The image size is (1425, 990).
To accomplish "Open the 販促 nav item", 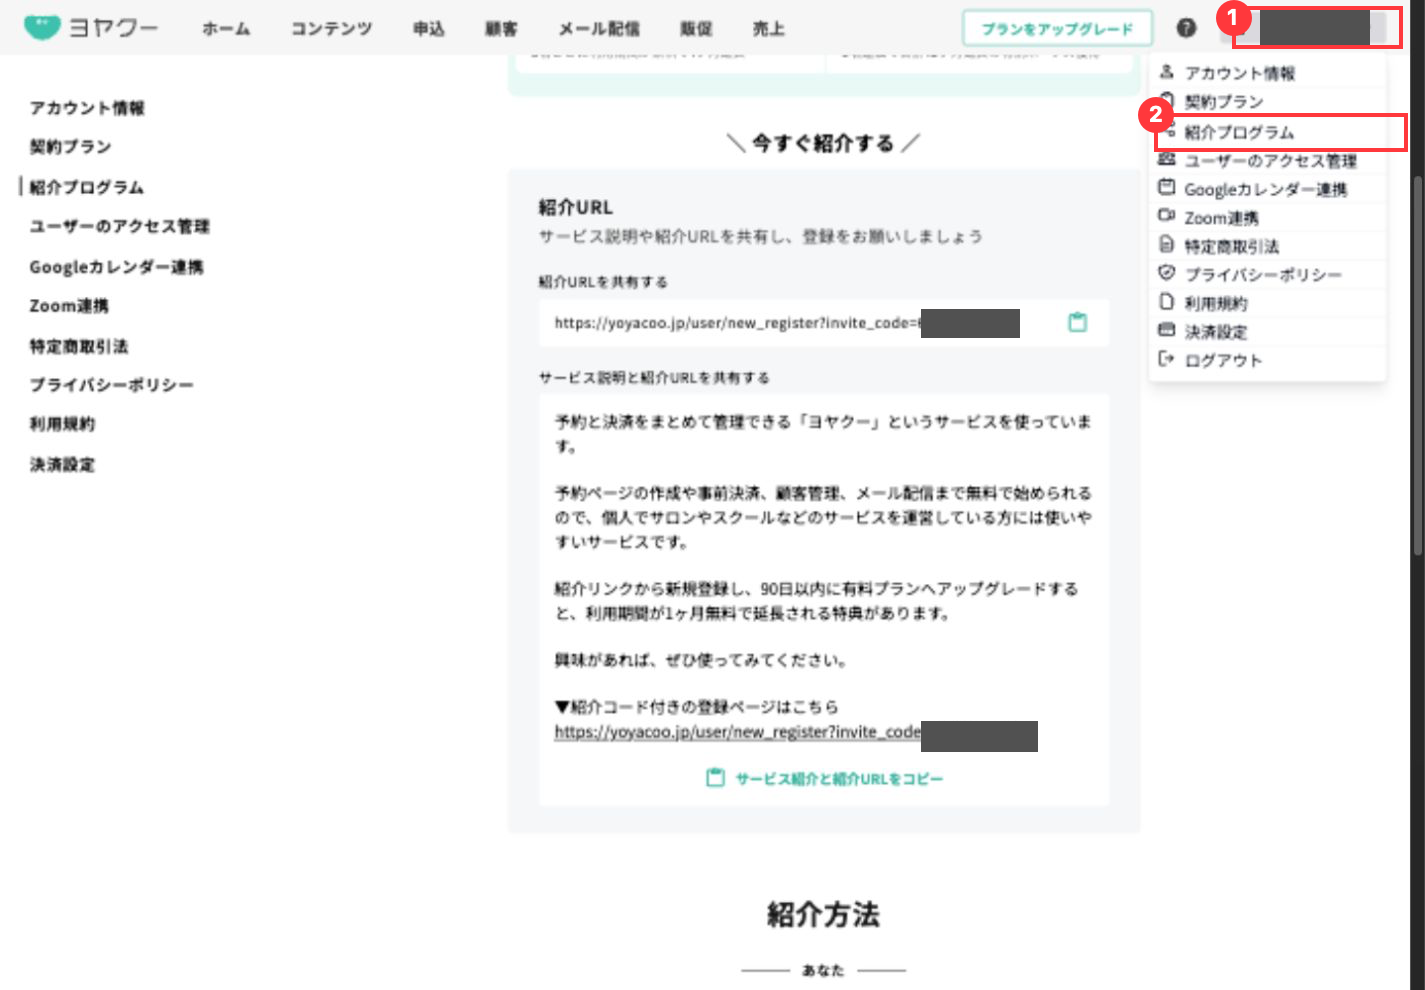I will click(x=696, y=29).
